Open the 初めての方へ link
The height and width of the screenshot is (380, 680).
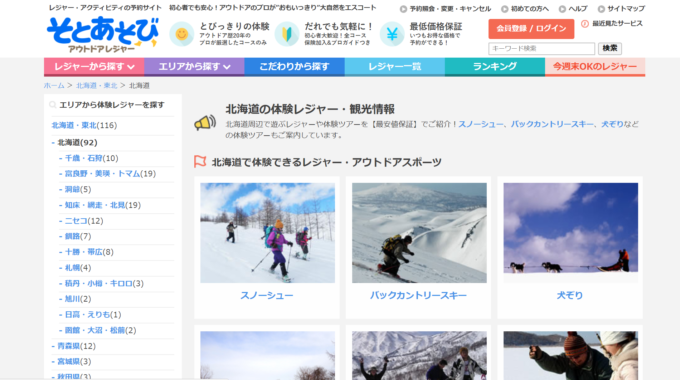coord(530,9)
